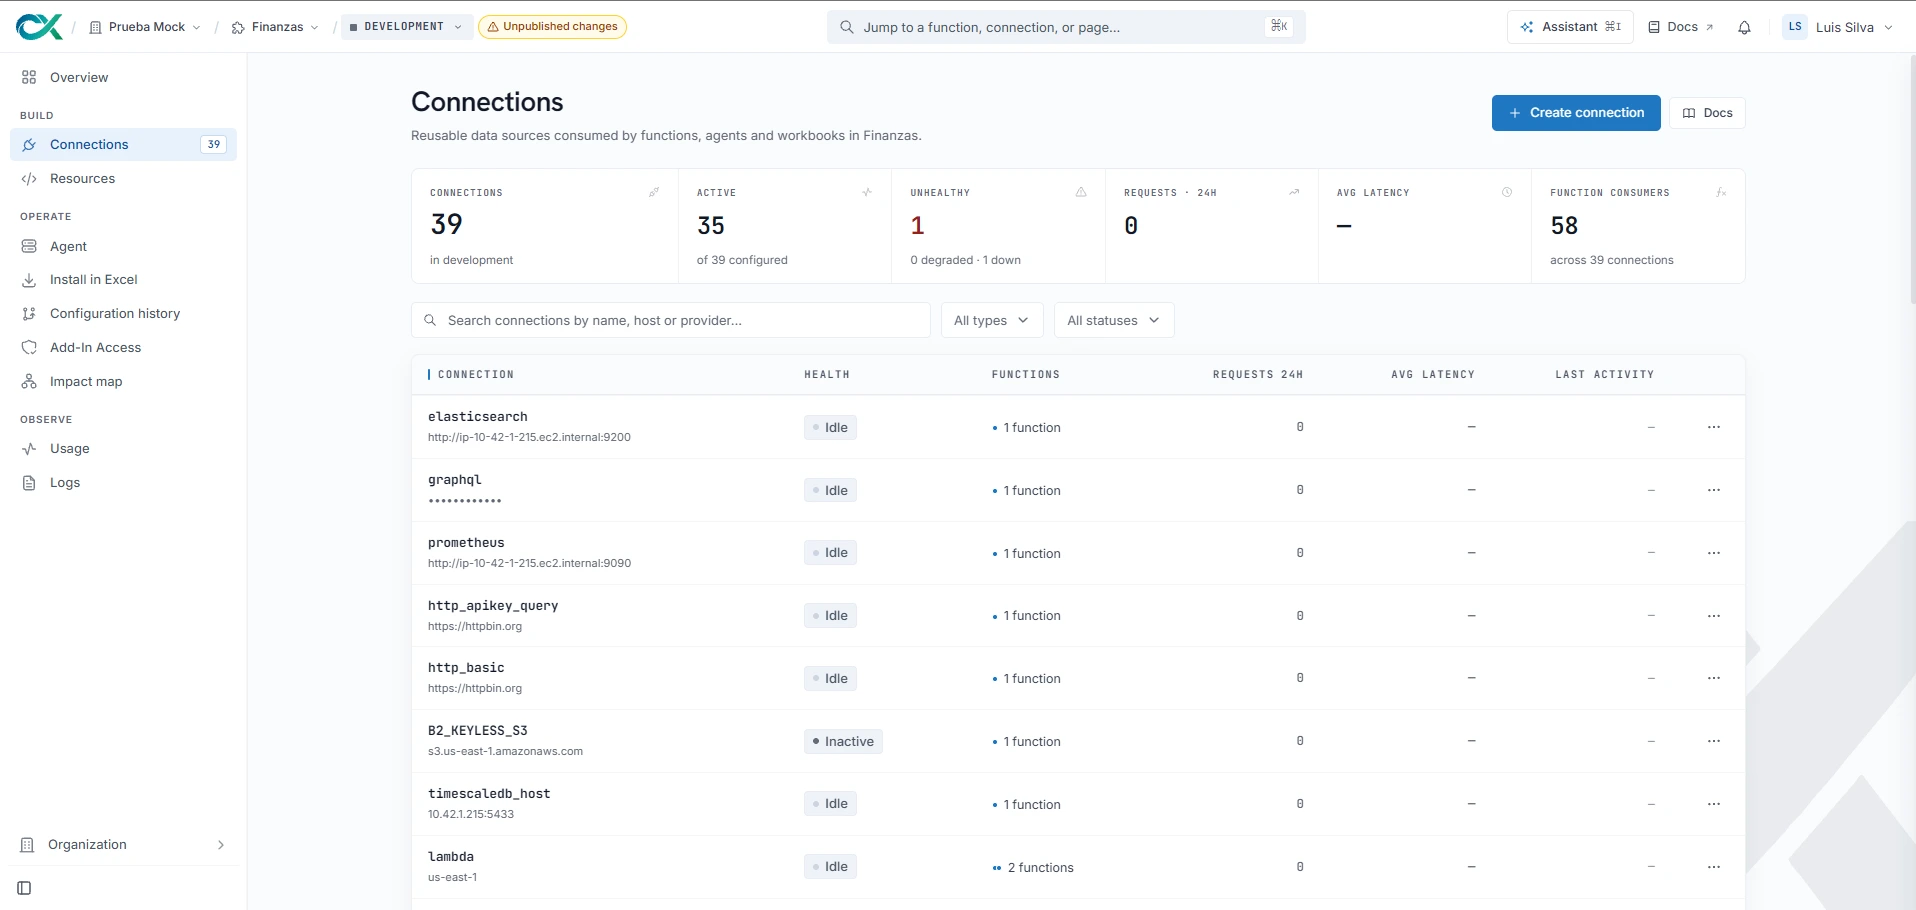Open row actions menu for B2_KEYLESS_S3
The width and height of the screenshot is (1916, 910).
pos(1714,741)
